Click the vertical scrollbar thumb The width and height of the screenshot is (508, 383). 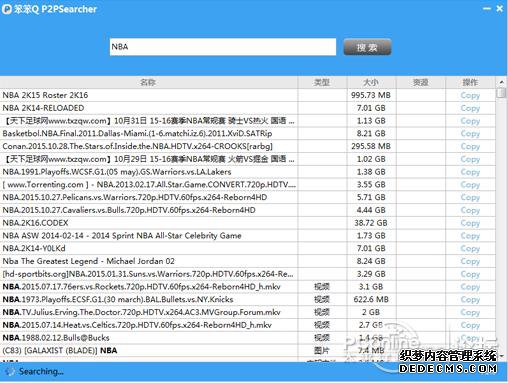[x=501, y=93]
